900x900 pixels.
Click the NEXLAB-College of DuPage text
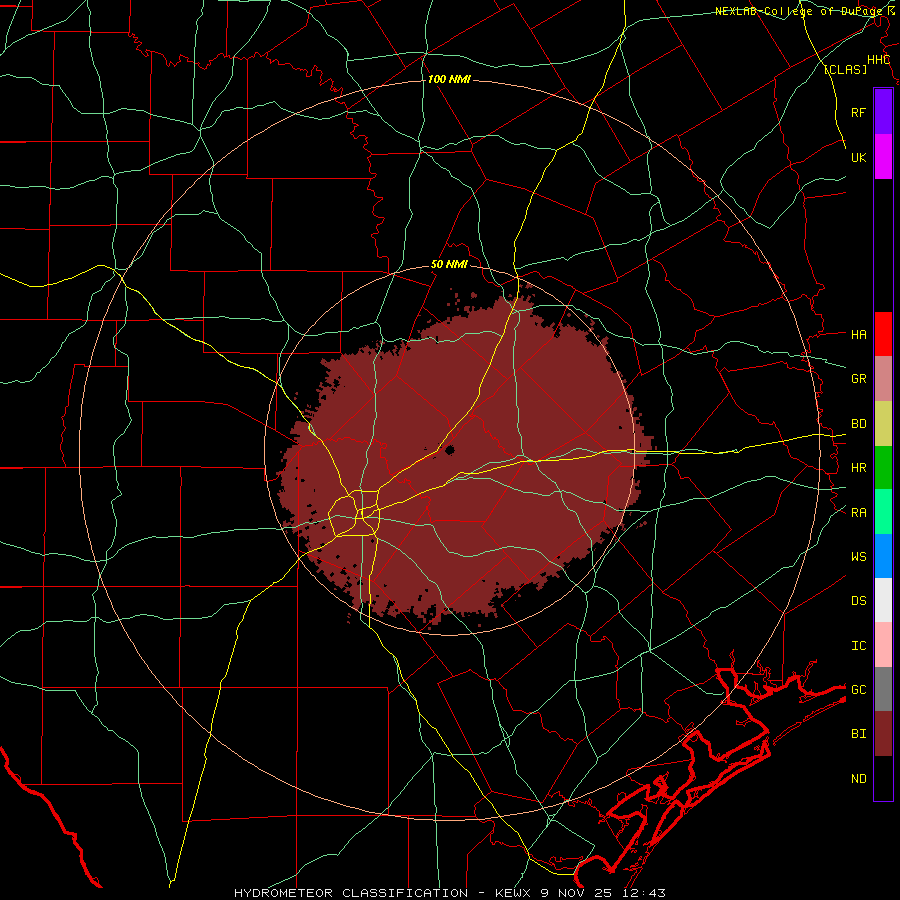tap(798, 11)
